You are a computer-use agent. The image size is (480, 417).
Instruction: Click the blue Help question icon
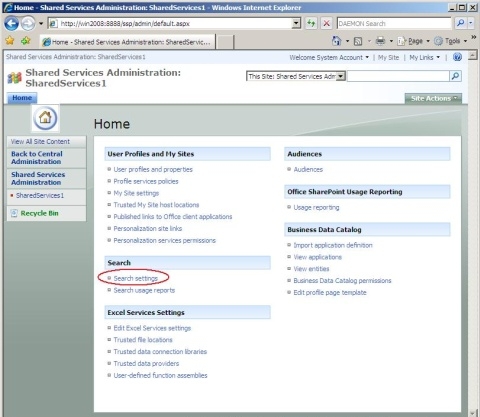click(457, 57)
